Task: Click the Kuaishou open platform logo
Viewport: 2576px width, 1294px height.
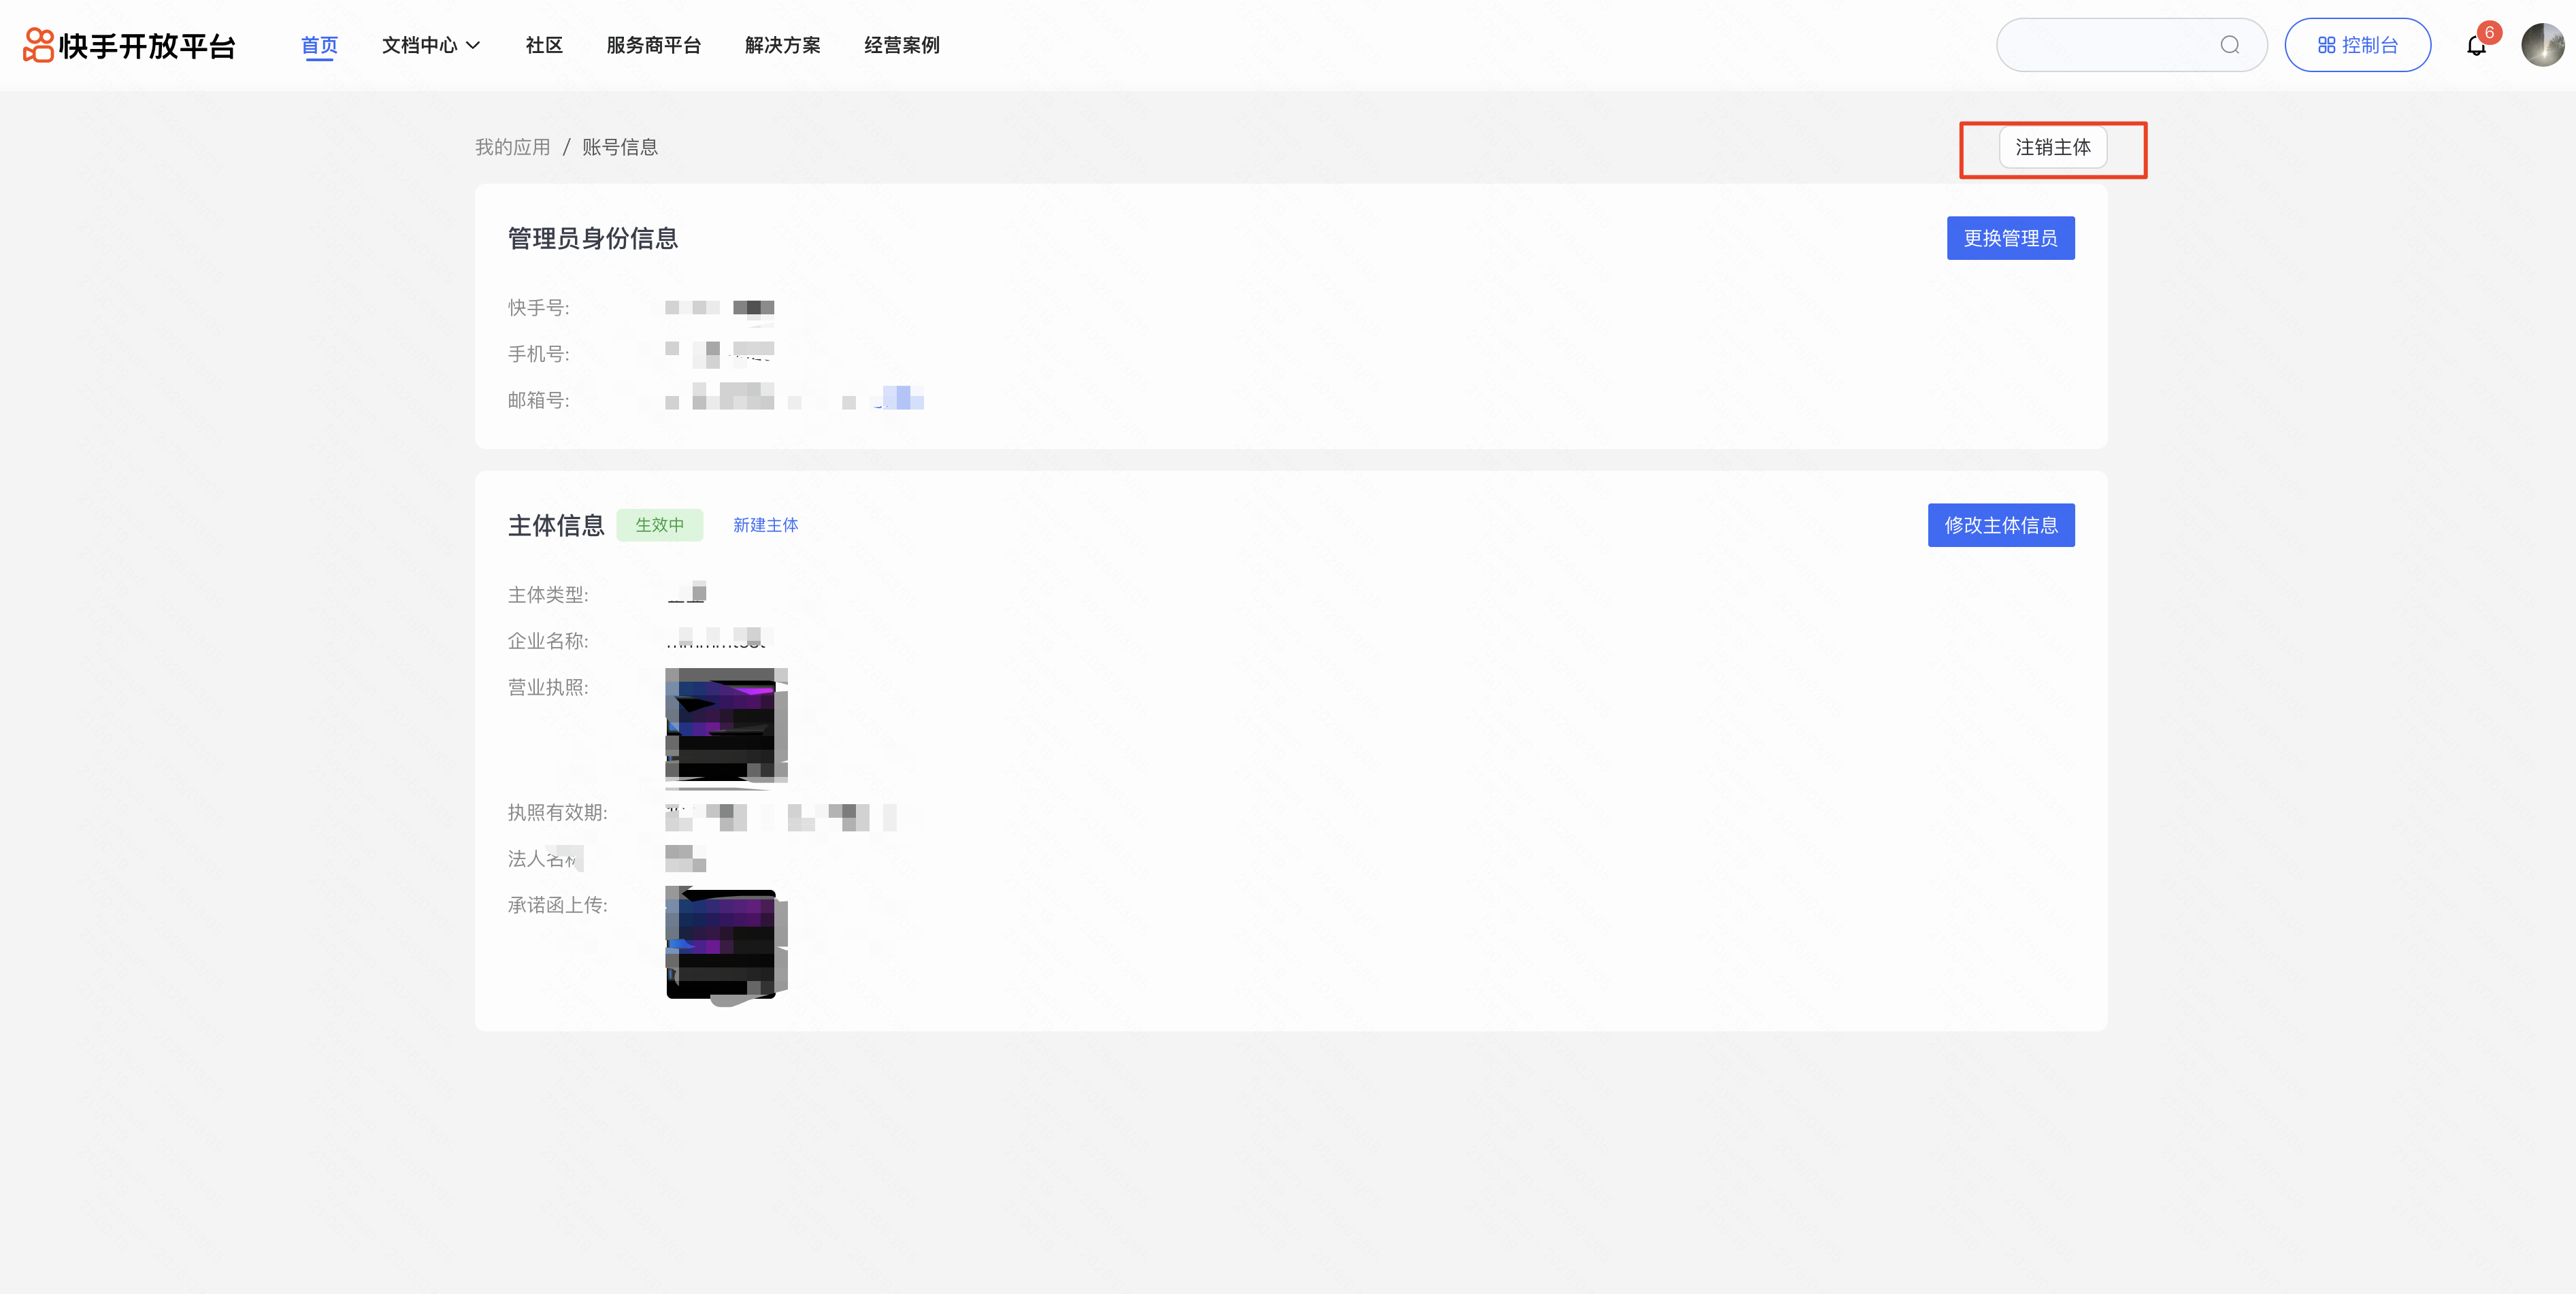Action: pyautogui.click(x=130, y=45)
